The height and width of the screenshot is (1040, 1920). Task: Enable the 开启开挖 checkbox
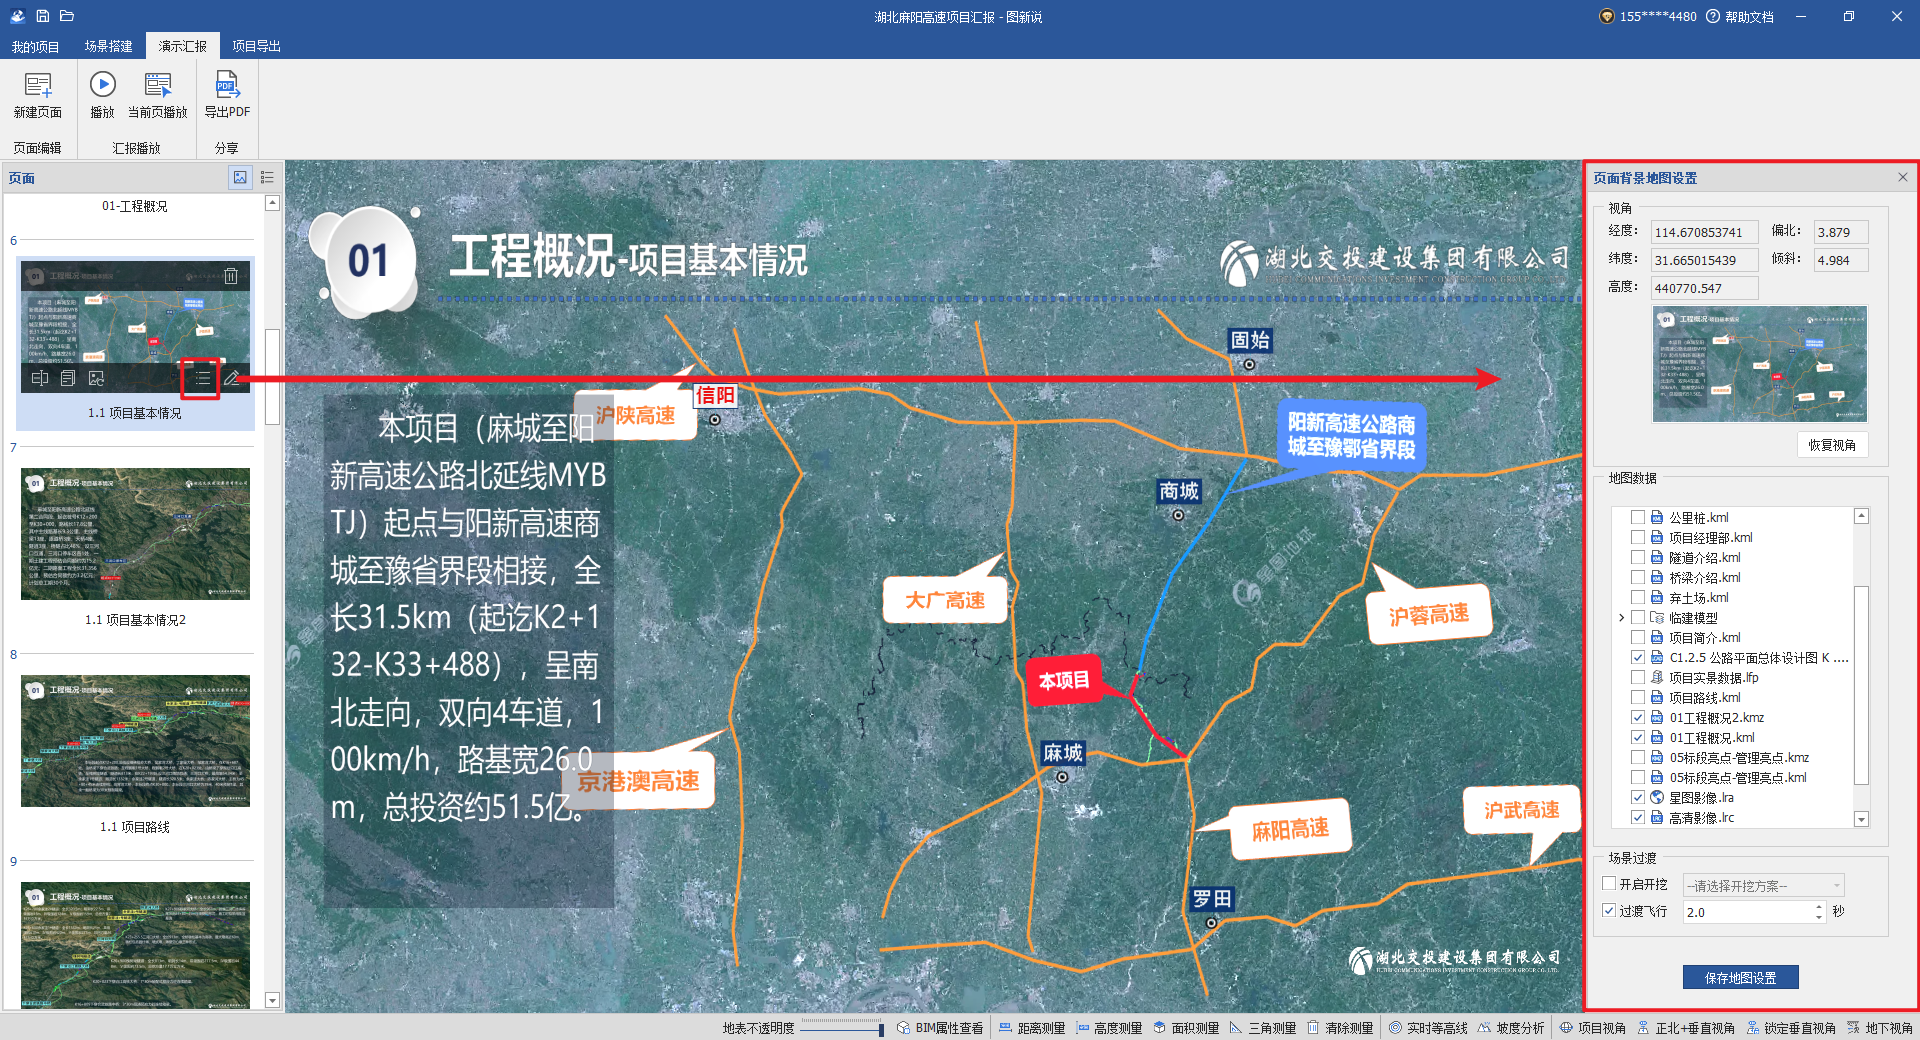coord(1609,884)
